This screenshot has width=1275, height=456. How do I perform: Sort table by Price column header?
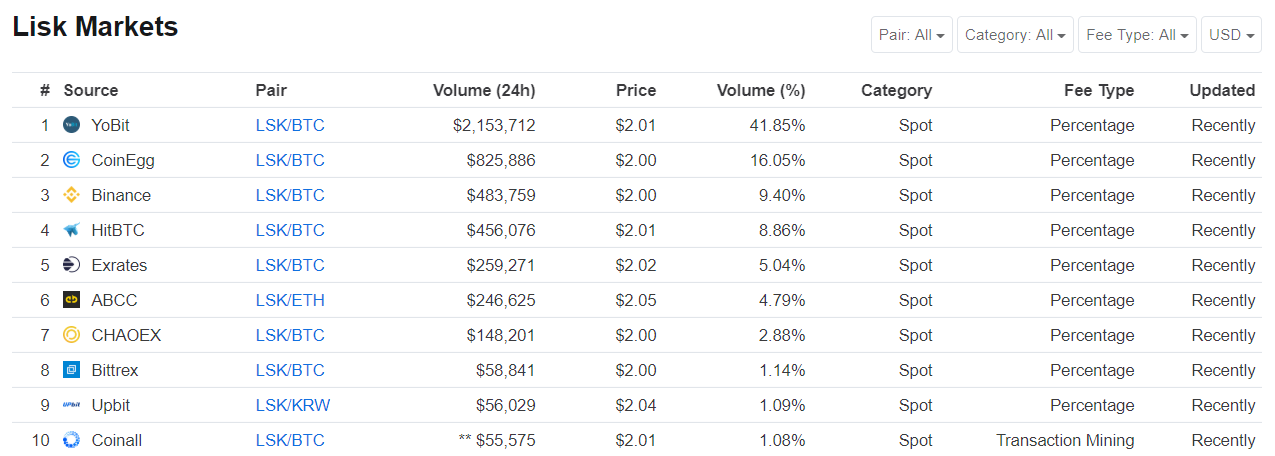click(x=636, y=90)
